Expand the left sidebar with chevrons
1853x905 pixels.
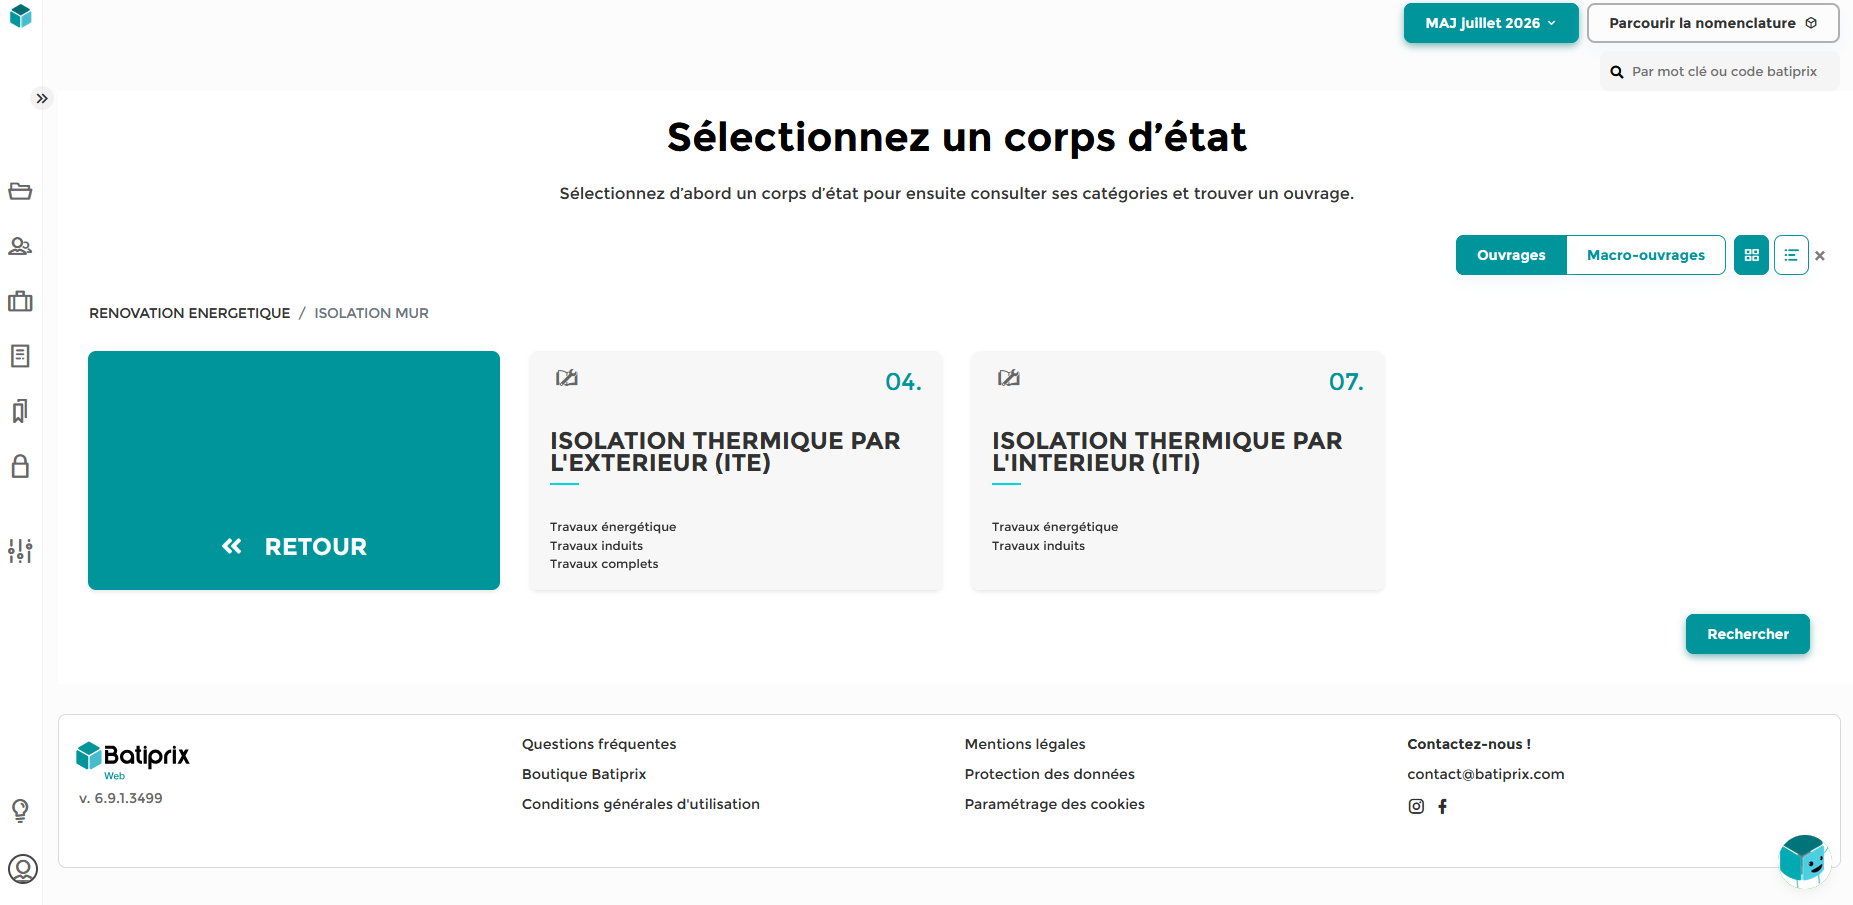tap(42, 98)
